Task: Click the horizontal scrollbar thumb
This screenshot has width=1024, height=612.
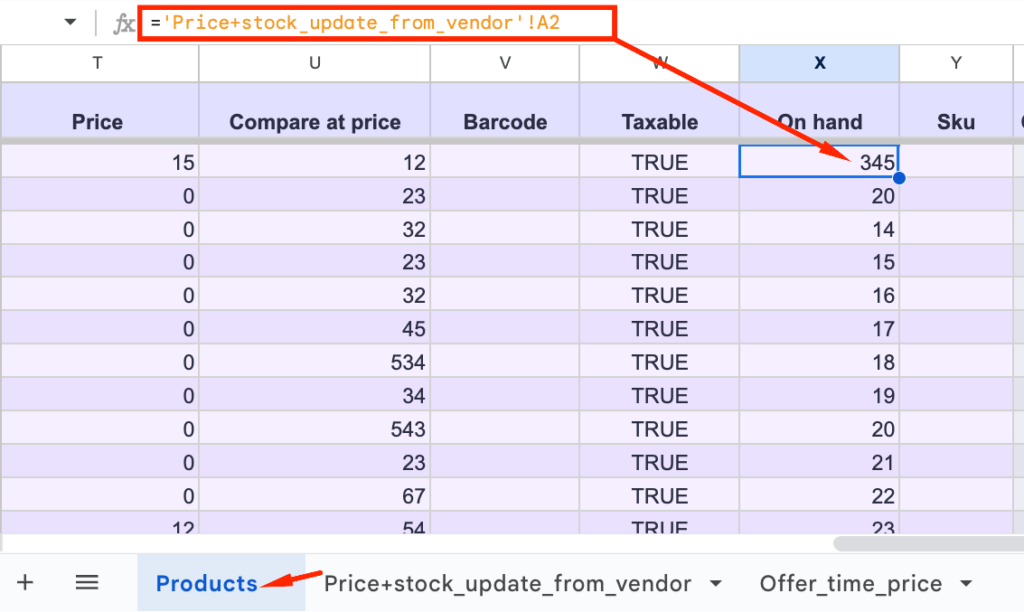Action: pyautogui.click(x=926, y=543)
